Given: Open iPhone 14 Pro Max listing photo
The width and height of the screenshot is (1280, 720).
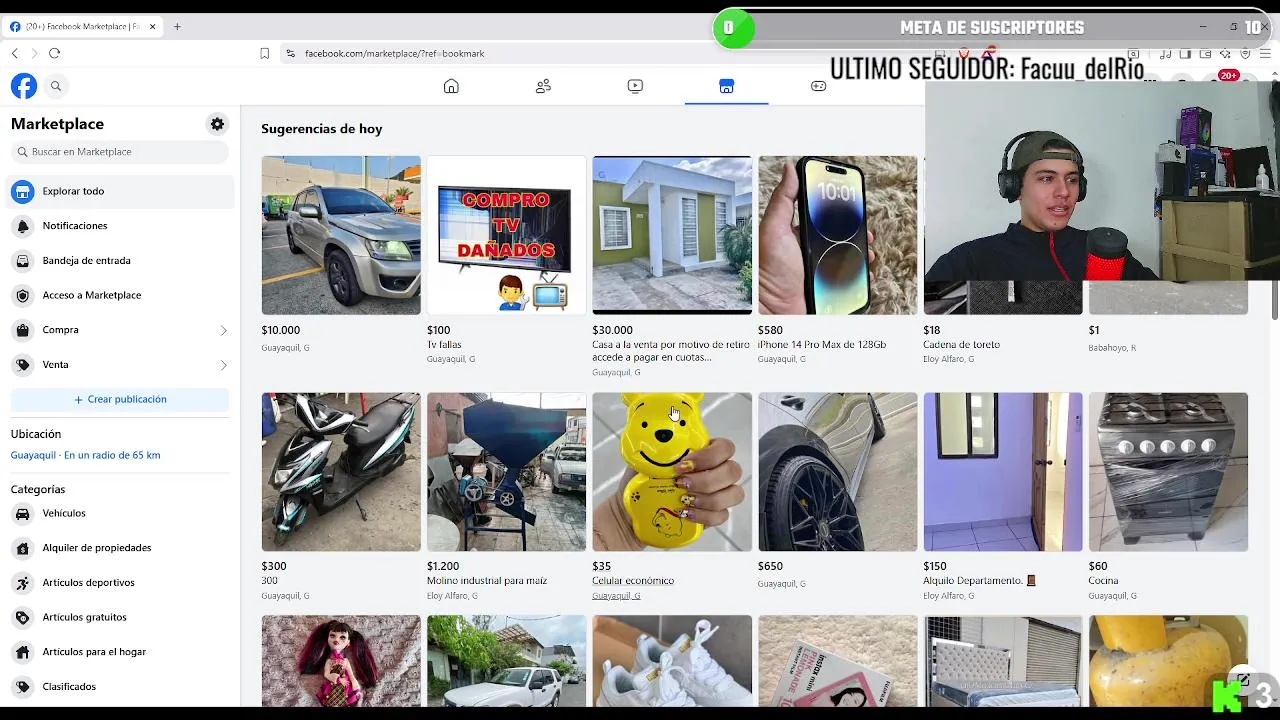Looking at the screenshot, I should [x=837, y=235].
